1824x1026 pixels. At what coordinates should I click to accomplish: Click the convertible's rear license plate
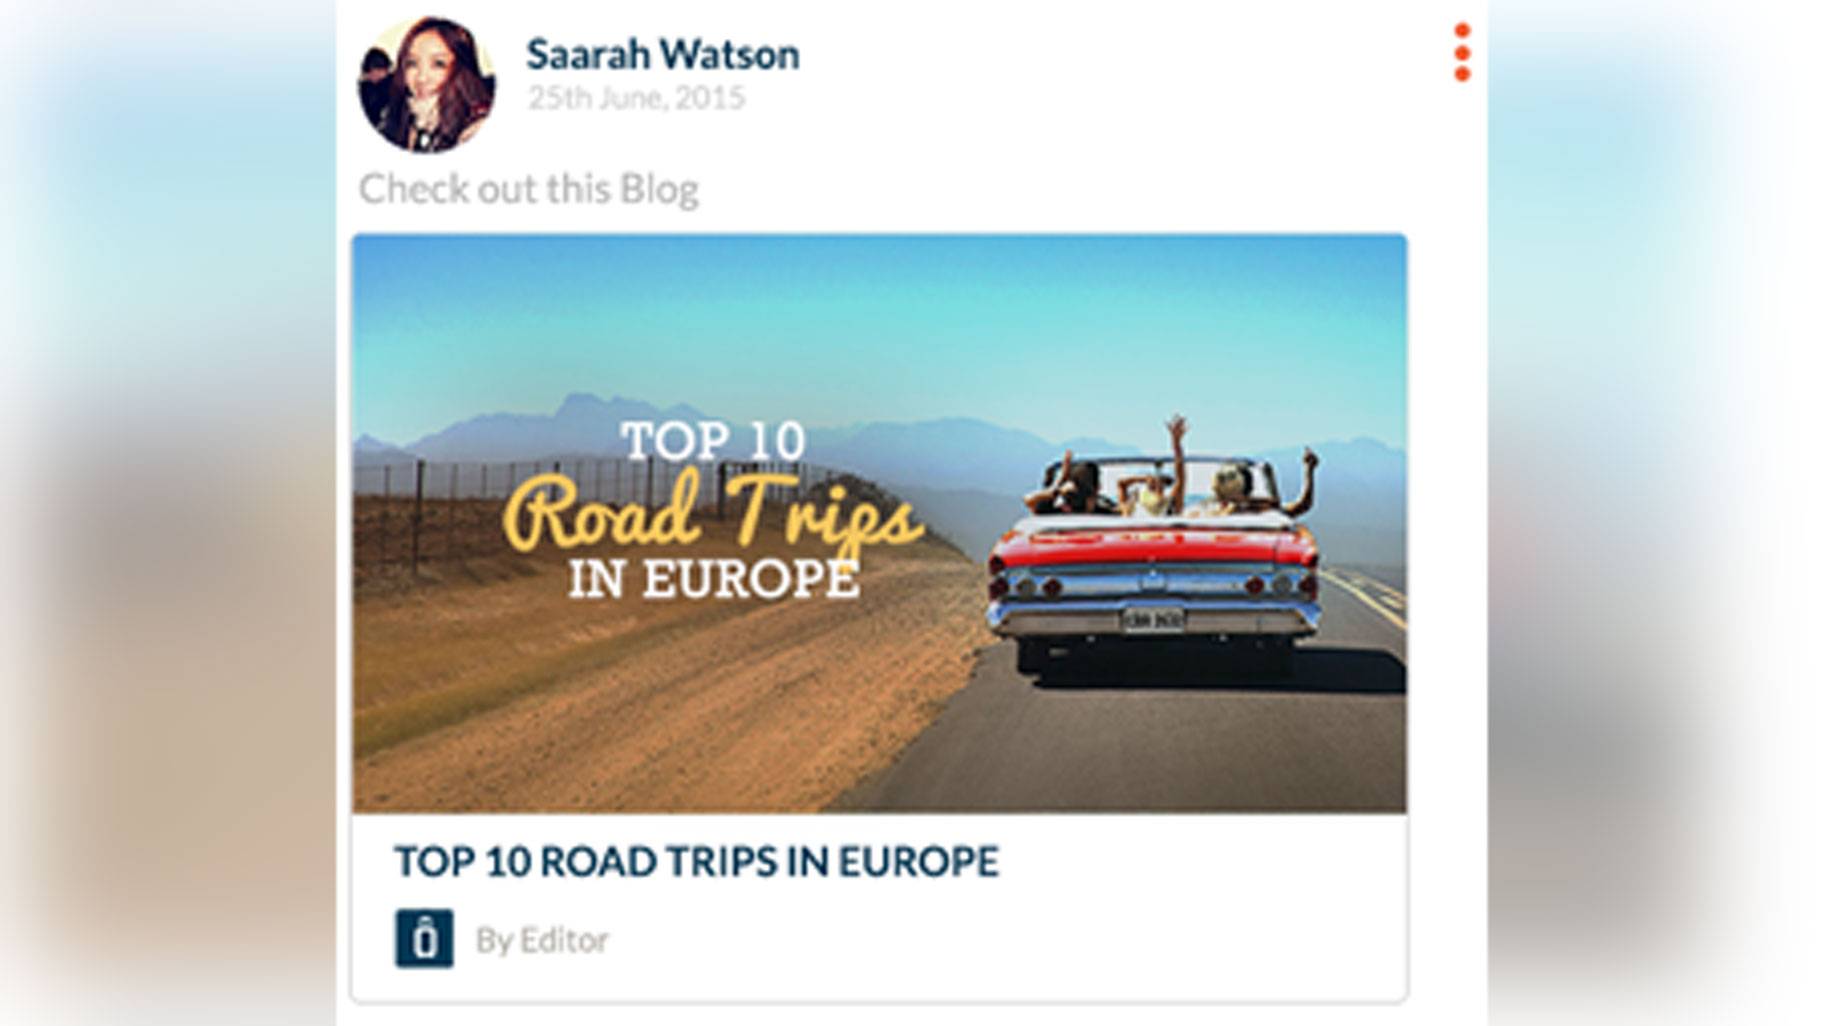[1152, 621]
